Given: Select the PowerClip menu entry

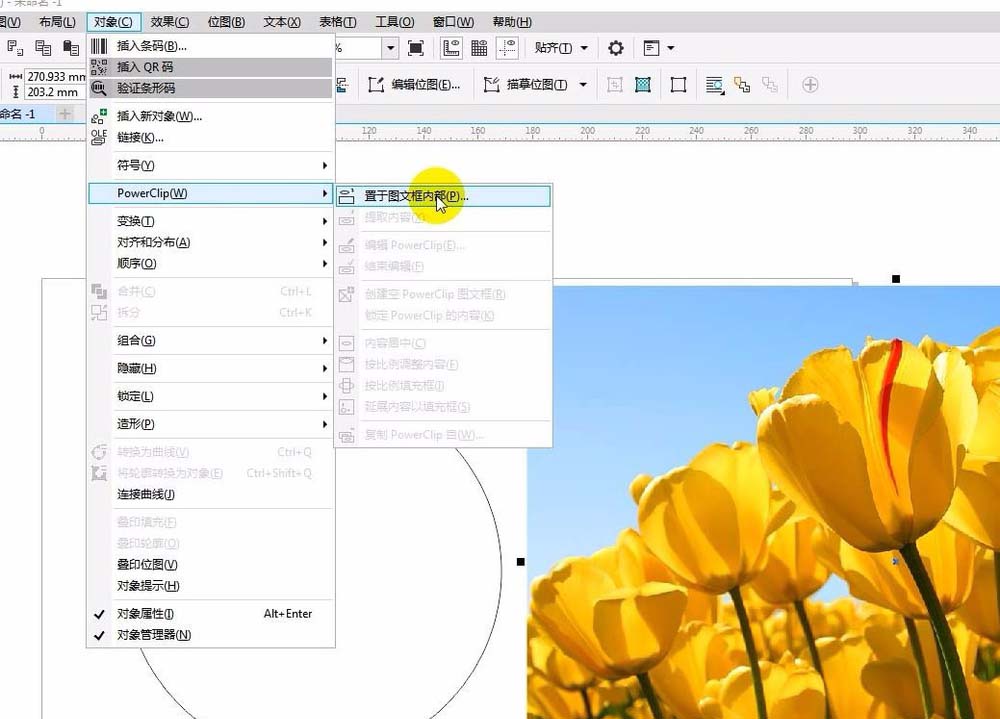Looking at the screenshot, I should pyautogui.click(x=210, y=193).
